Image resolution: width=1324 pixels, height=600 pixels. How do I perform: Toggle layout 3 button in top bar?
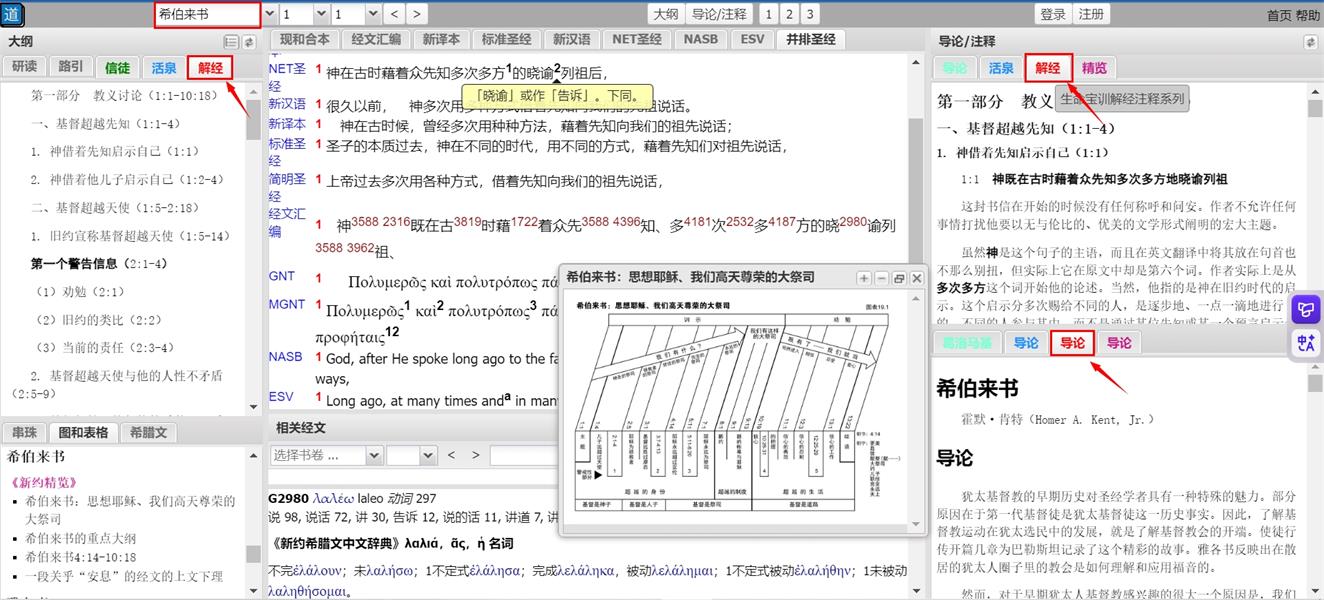coord(809,14)
